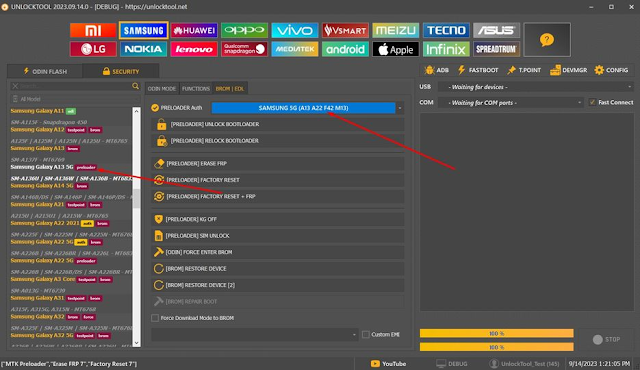Click the model search magnifier icon
Image resolution: width=640 pixels, height=370 pixels.
[x=136, y=86]
